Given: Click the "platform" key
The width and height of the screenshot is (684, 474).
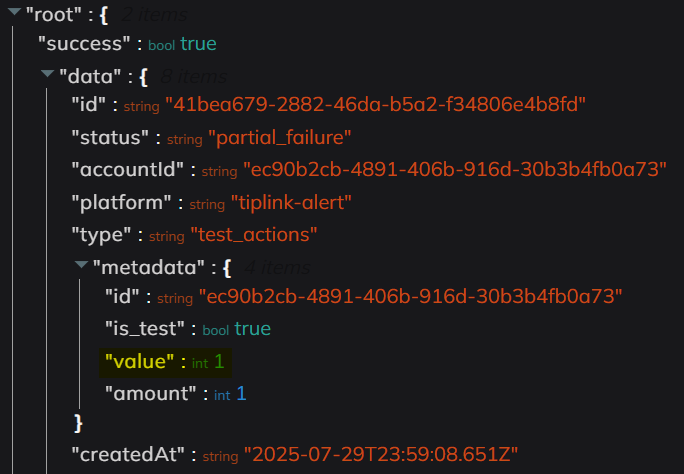Looking at the screenshot, I should pos(122,203).
